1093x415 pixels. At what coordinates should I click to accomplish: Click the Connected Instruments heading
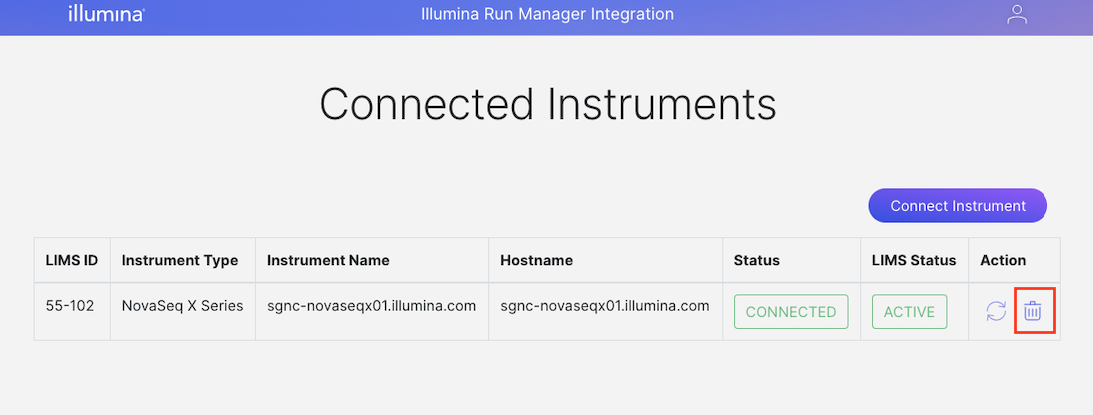pos(547,104)
